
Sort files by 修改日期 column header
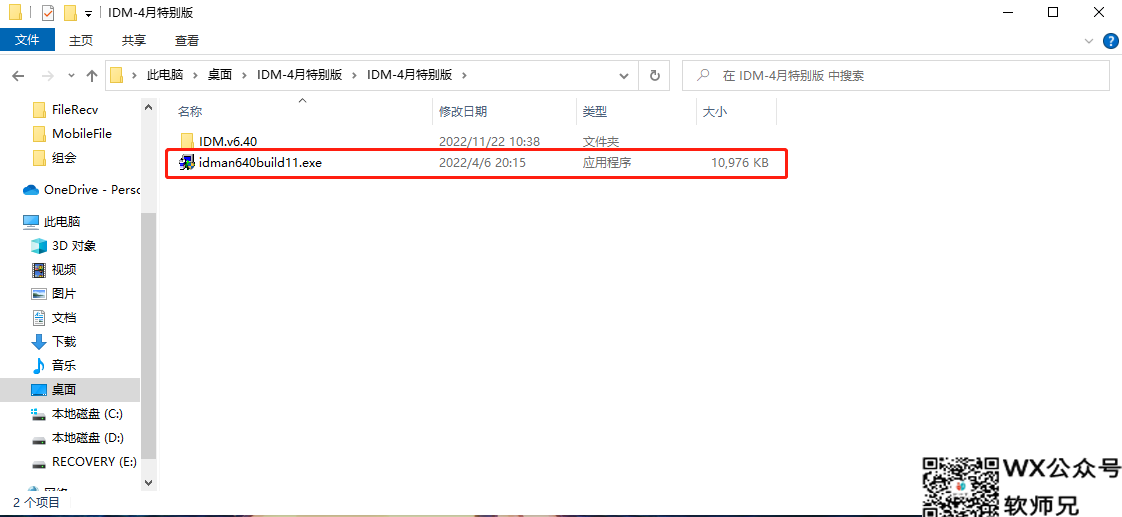point(463,112)
